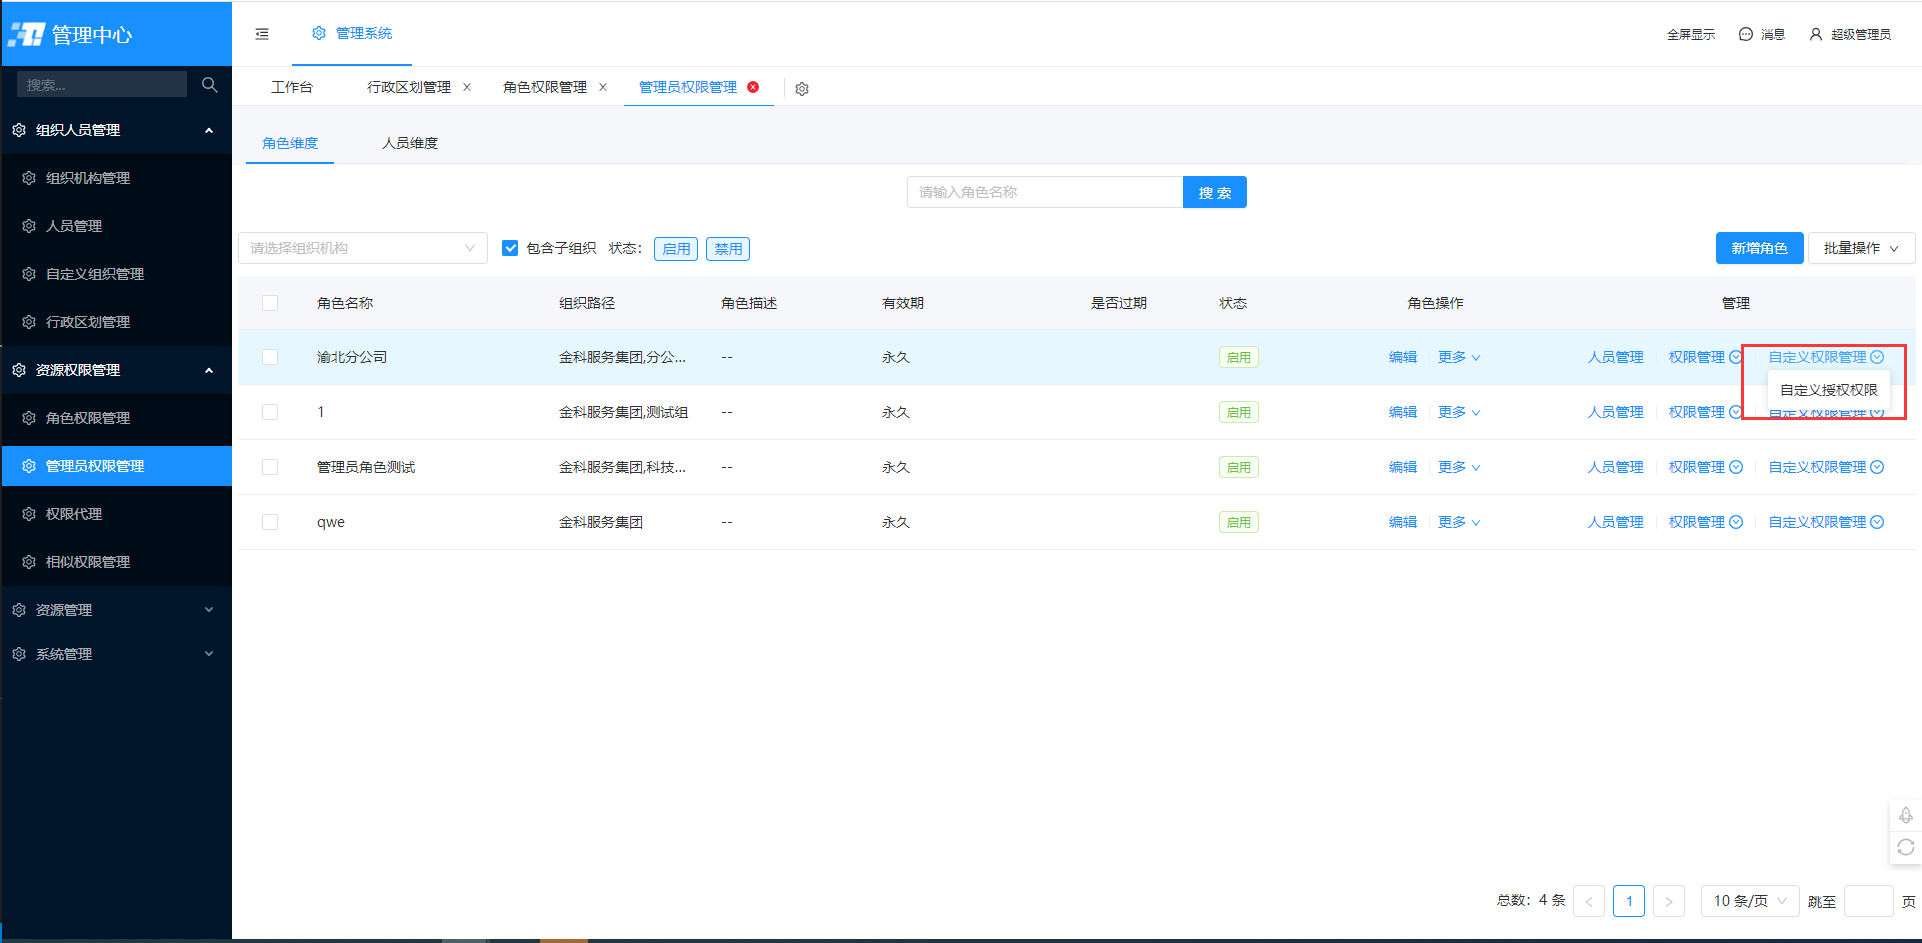Focus the 跳至 page jump input
The width and height of the screenshot is (1922, 943).
[x=1869, y=901]
